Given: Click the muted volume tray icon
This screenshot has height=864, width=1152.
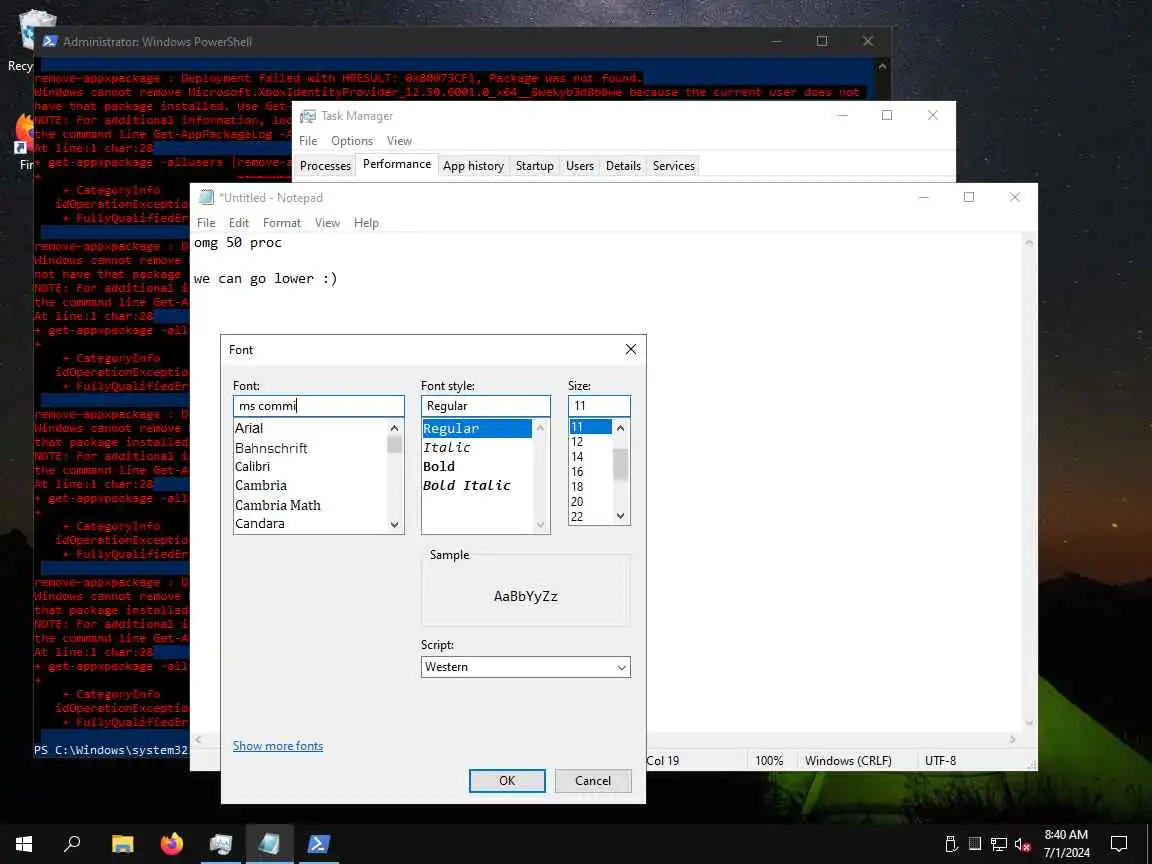Looking at the screenshot, I should click(x=1022, y=844).
